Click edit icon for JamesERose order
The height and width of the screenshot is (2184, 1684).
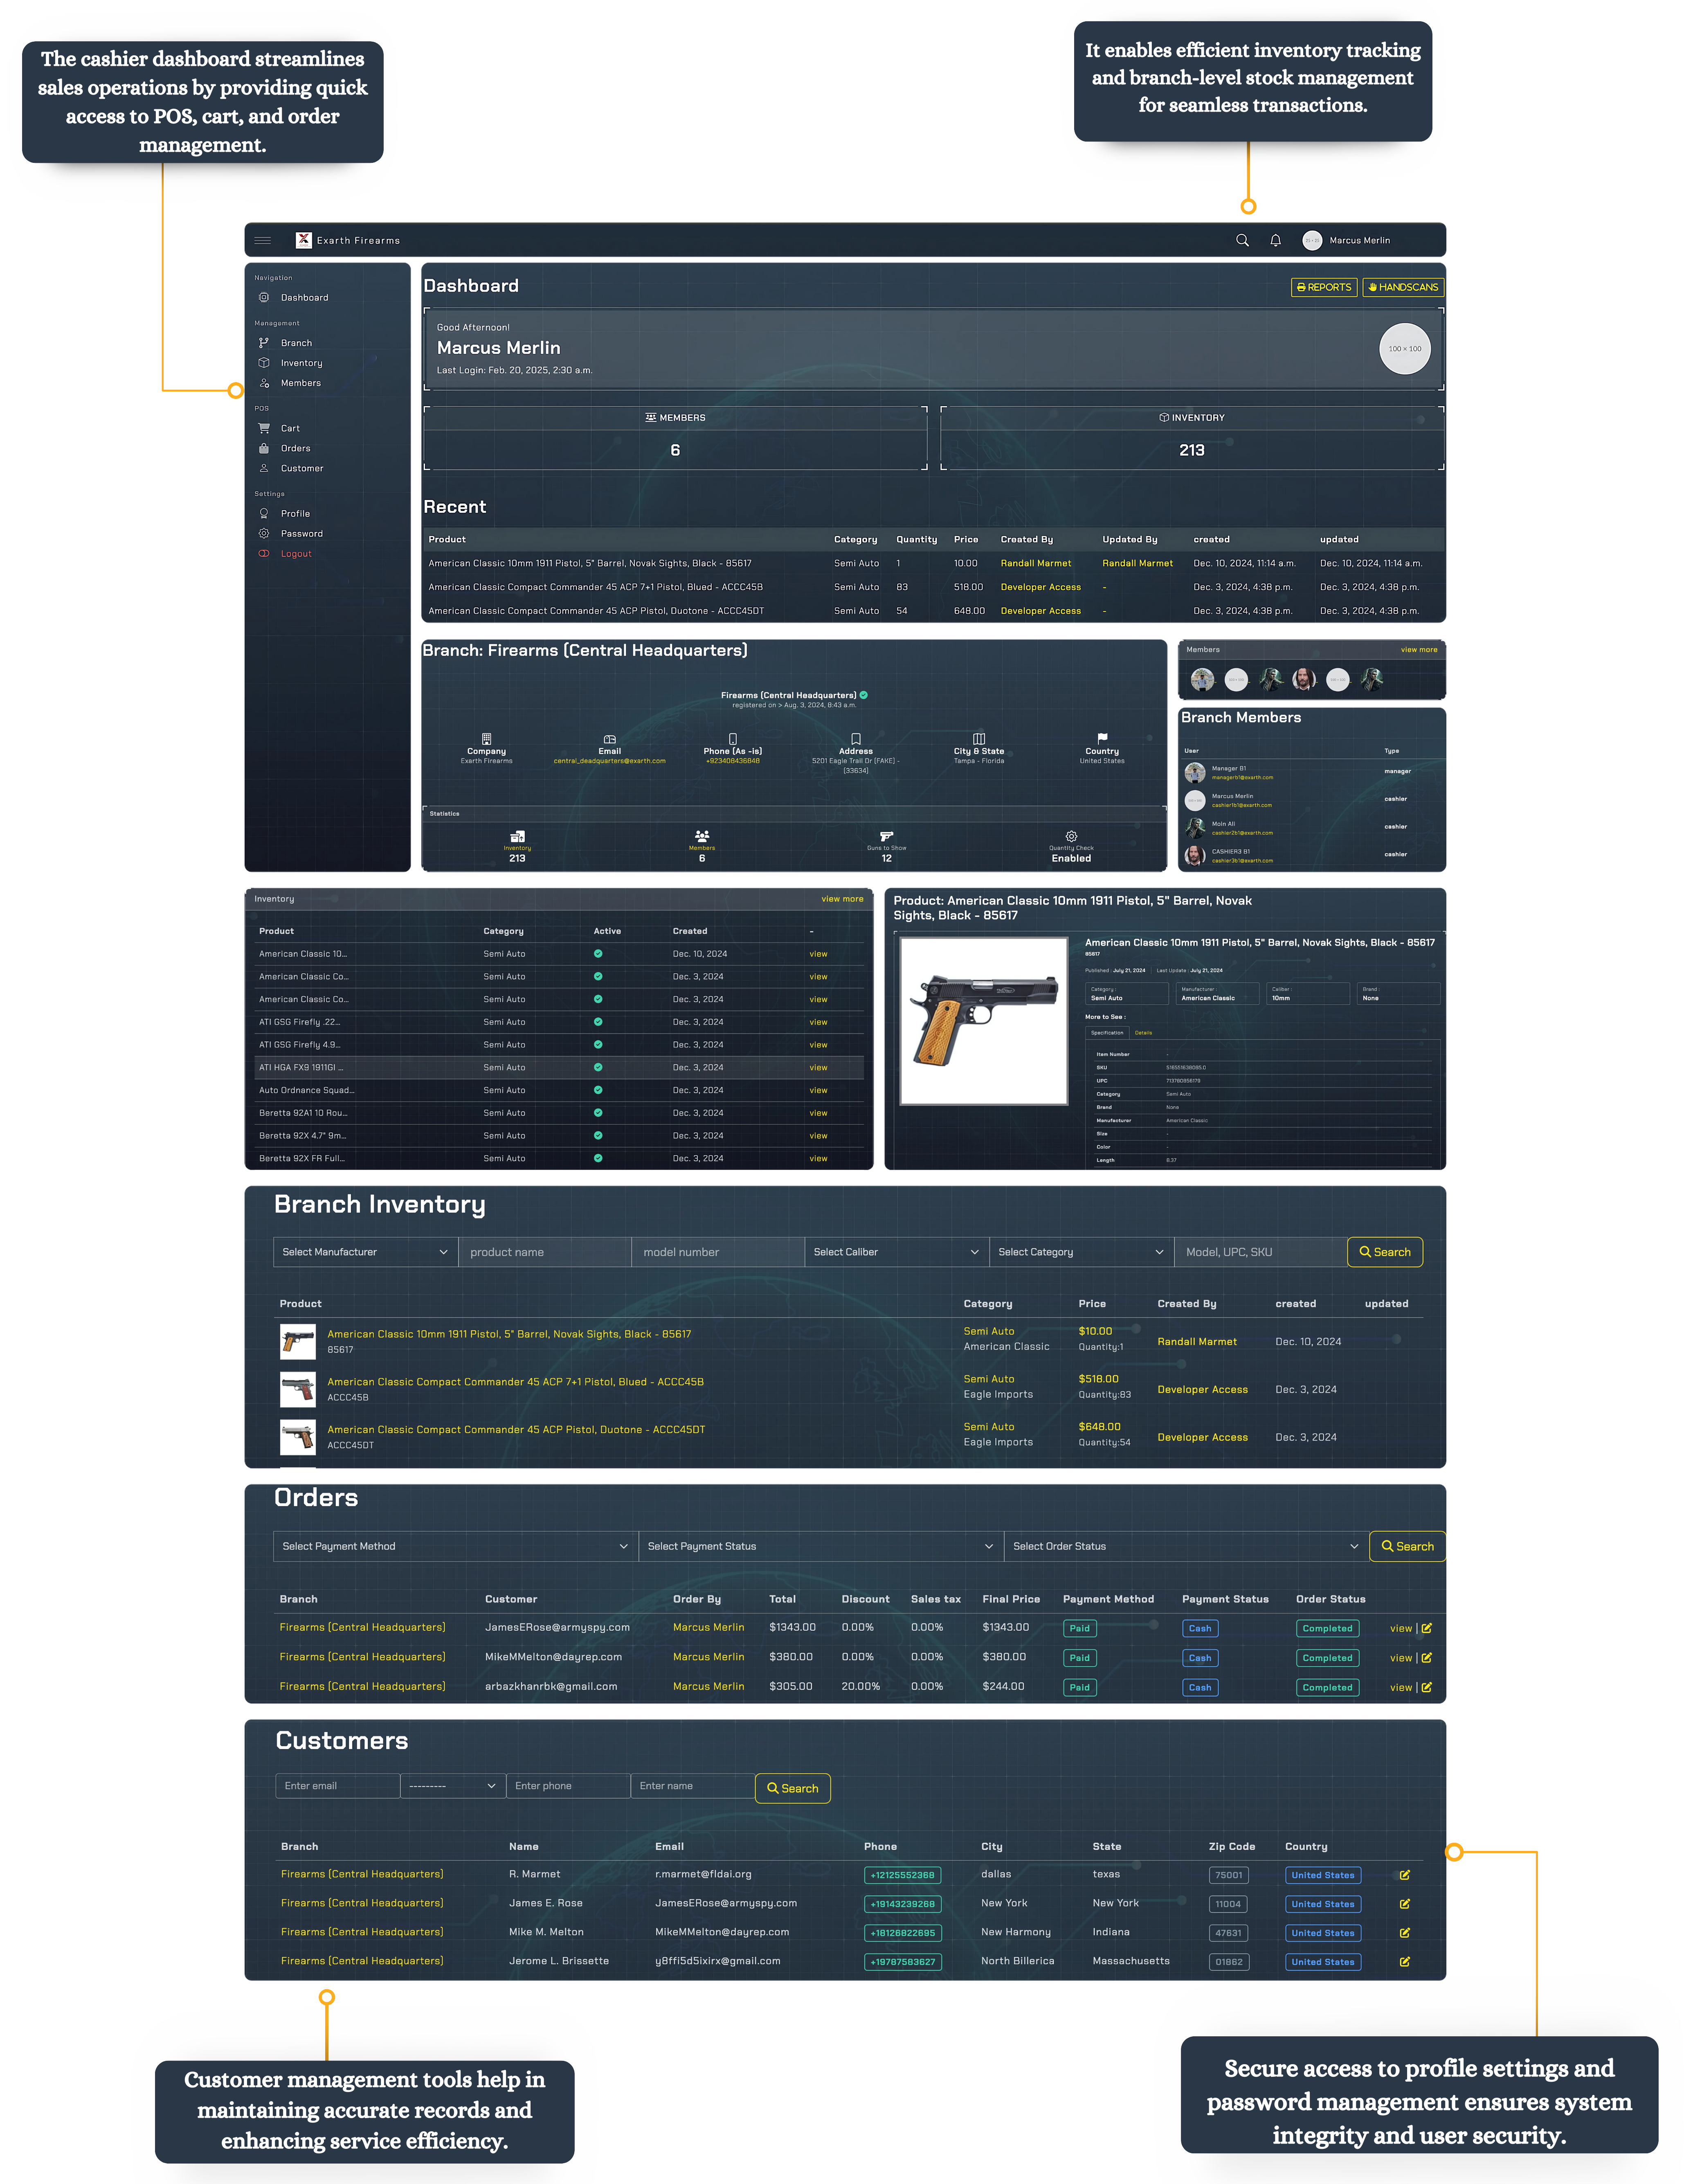tap(1427, 1628)
